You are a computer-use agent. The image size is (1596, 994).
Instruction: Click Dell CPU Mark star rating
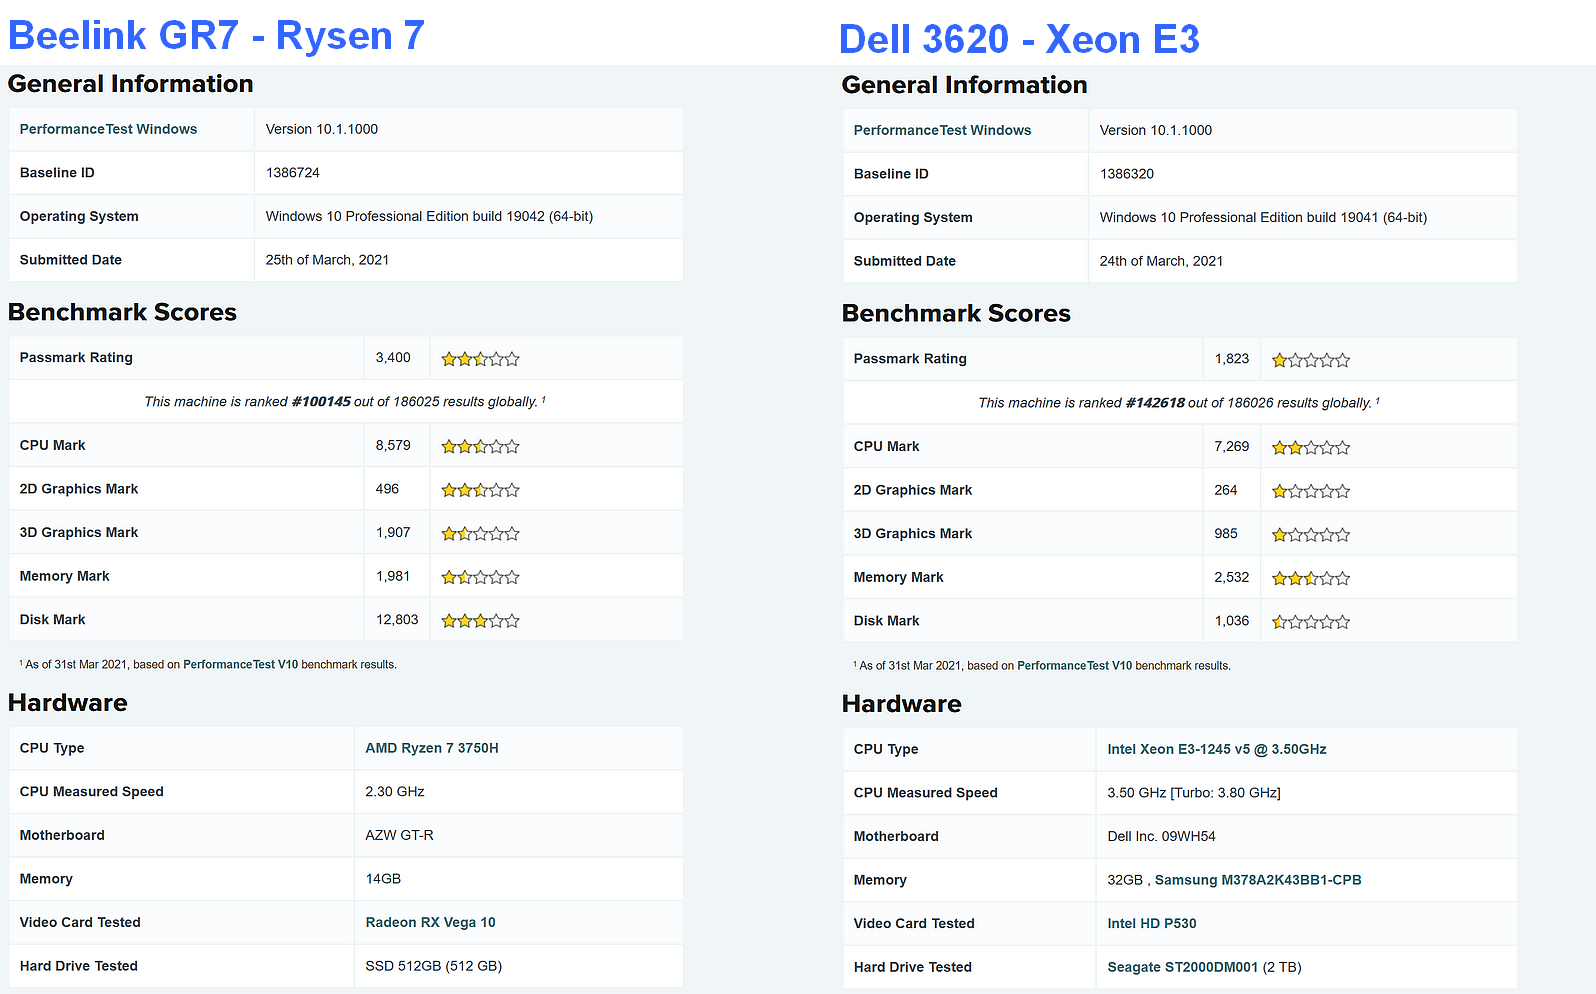point(1311,447)
